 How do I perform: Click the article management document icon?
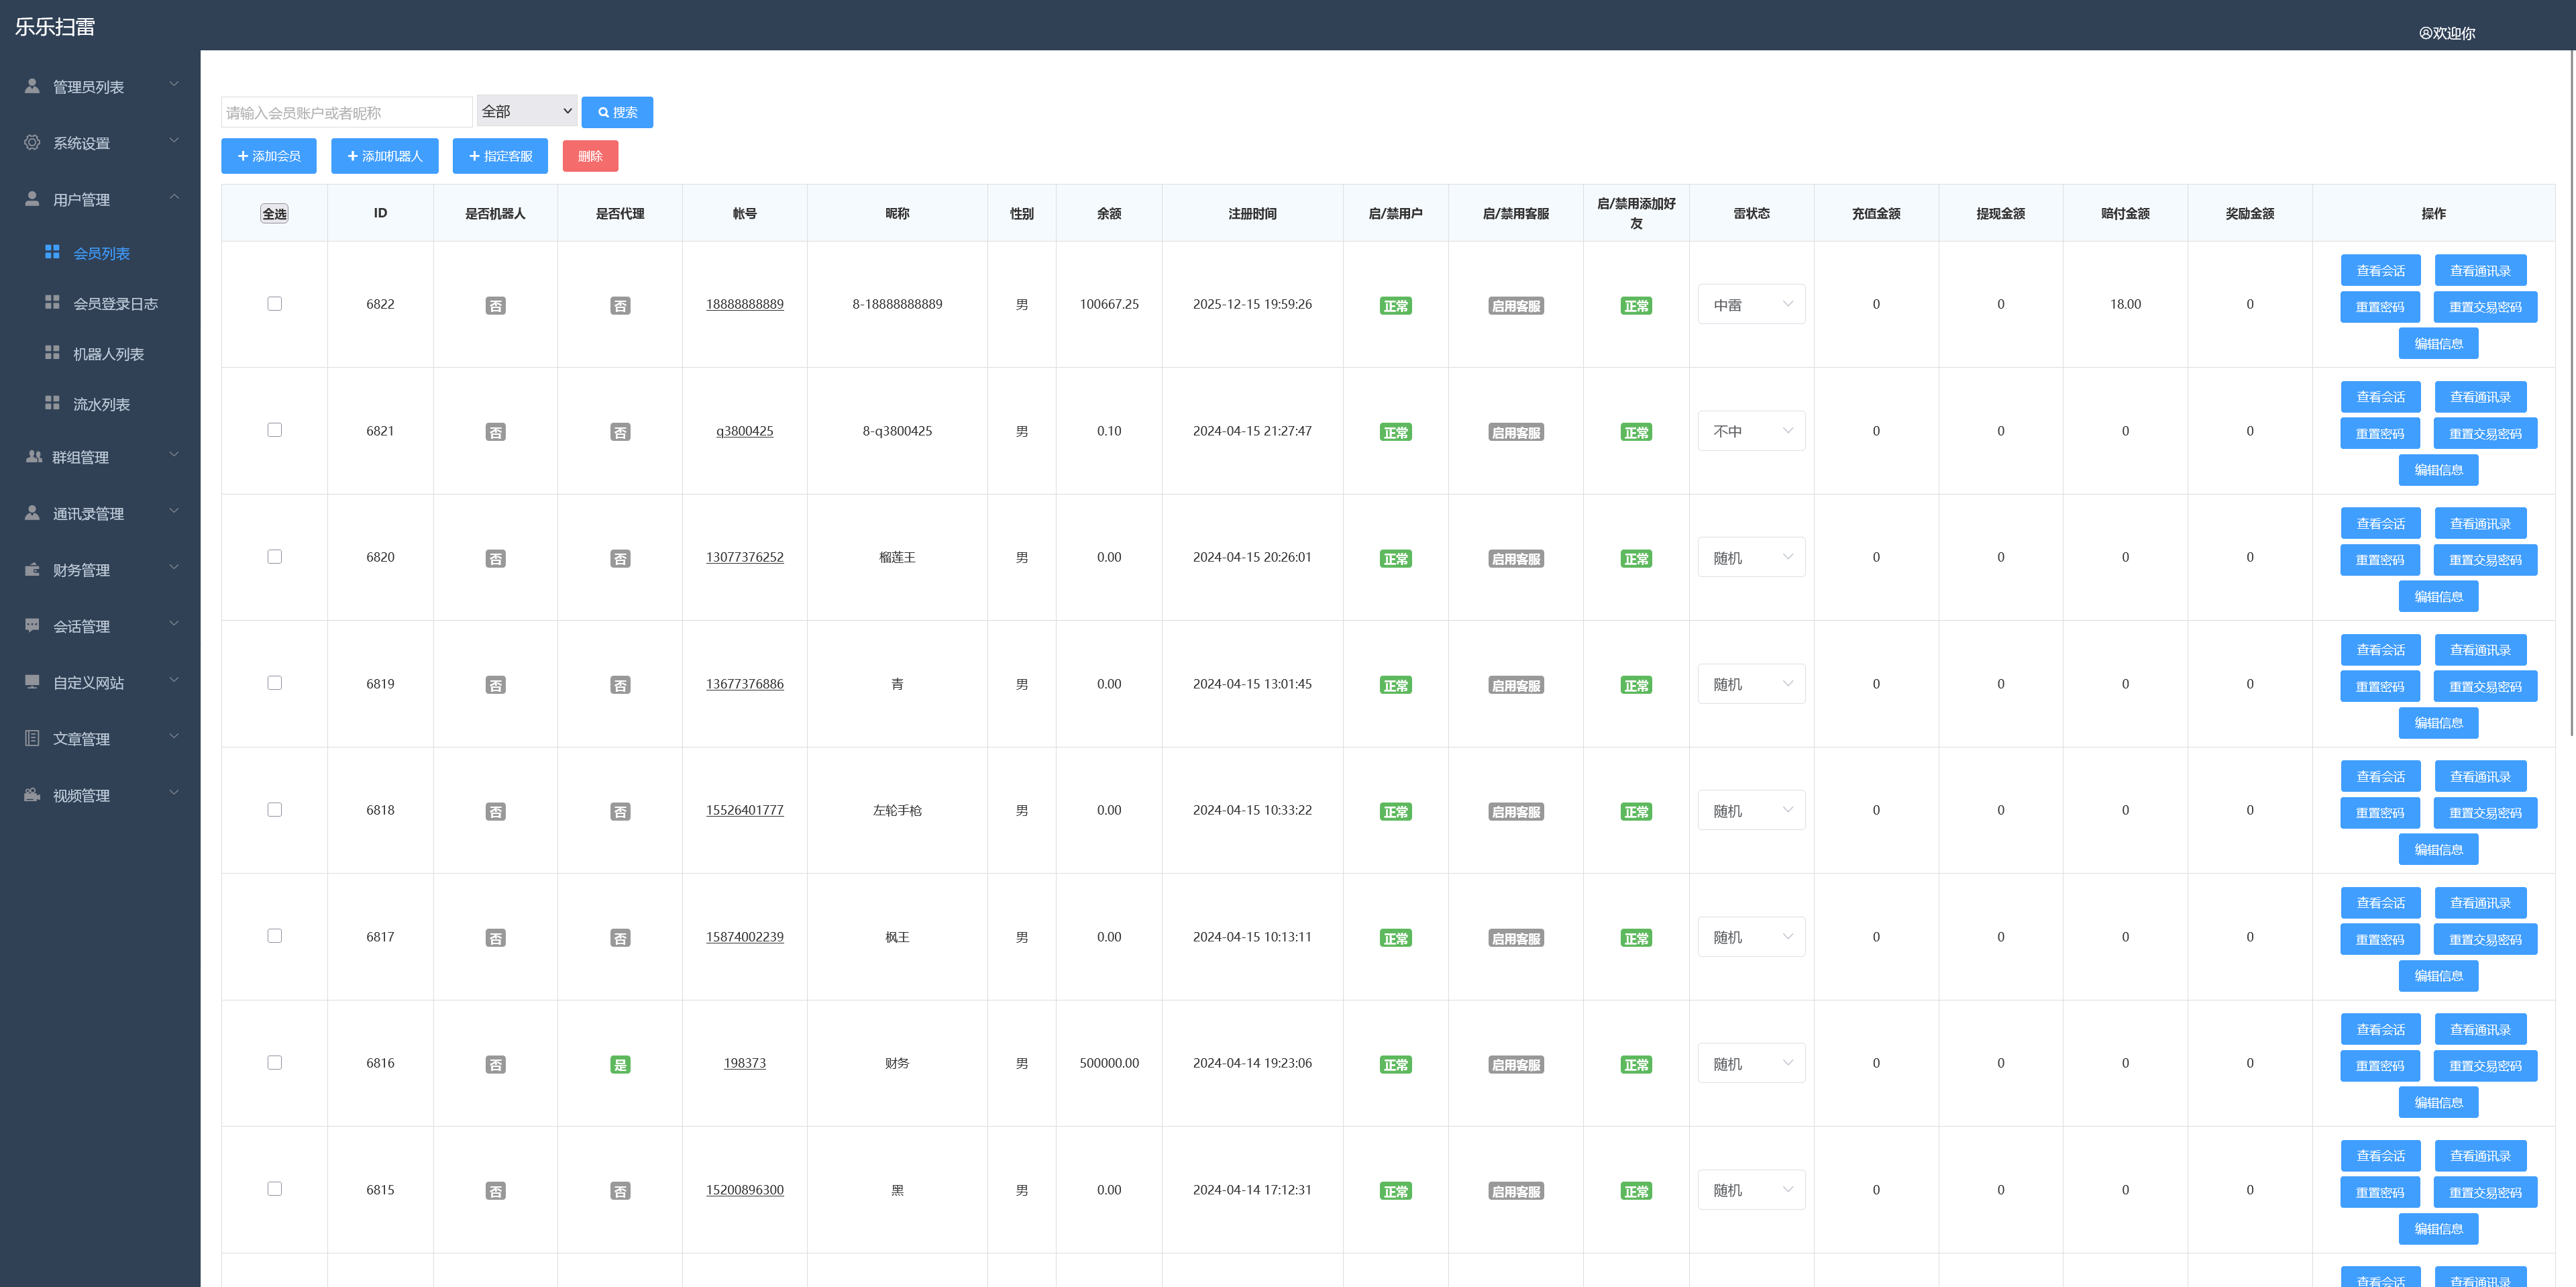click(32, 738)
